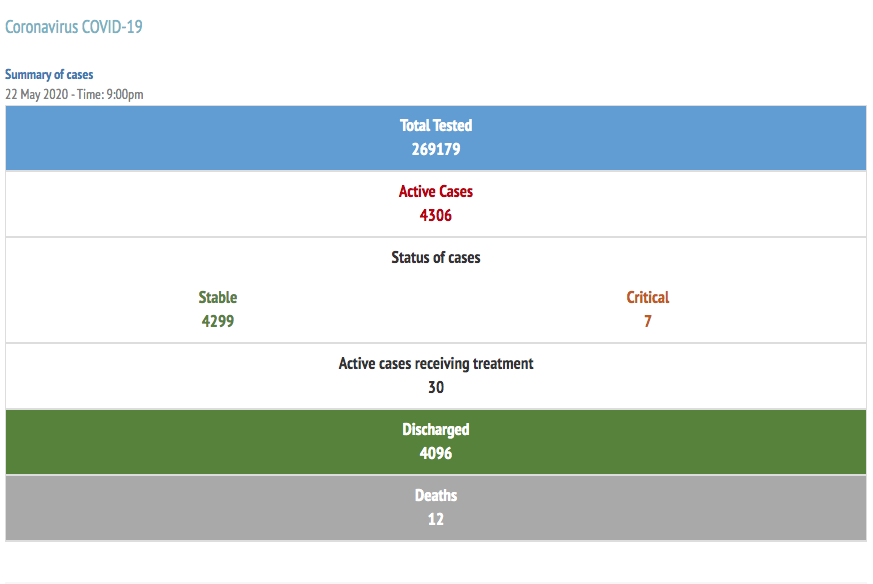
Task: Select the Critical orange label
Action: tap(648, 297)
